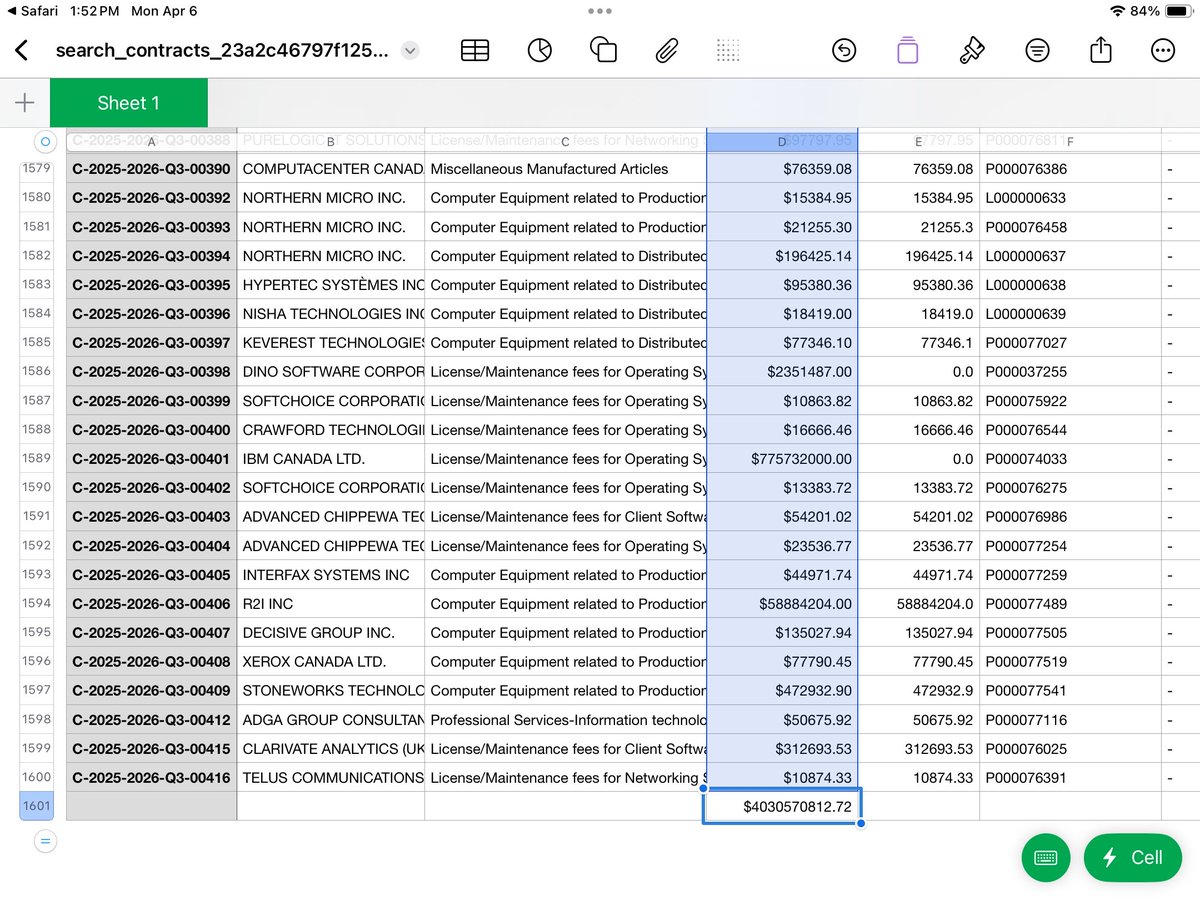Tap the back chevron to leave spreadsheet
Screen dimensions: 1200x900
[x=22, y=51]
